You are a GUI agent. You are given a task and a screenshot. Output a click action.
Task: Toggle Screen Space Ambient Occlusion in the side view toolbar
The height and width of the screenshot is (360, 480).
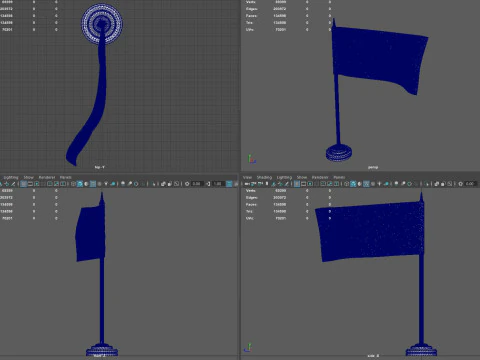(396, 184)
